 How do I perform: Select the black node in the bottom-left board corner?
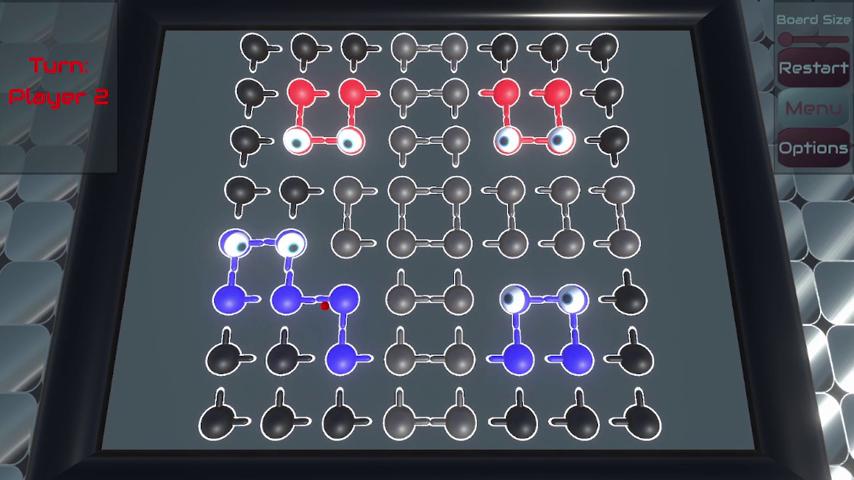217,422
